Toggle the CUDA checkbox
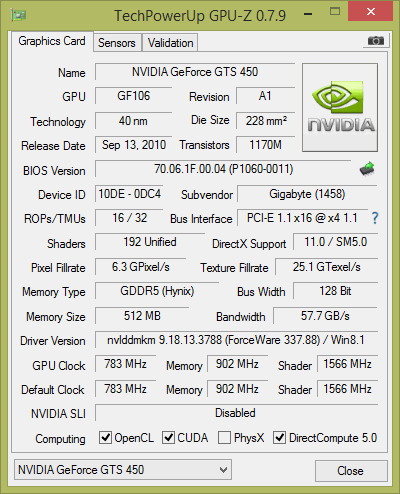 (168, 437)
